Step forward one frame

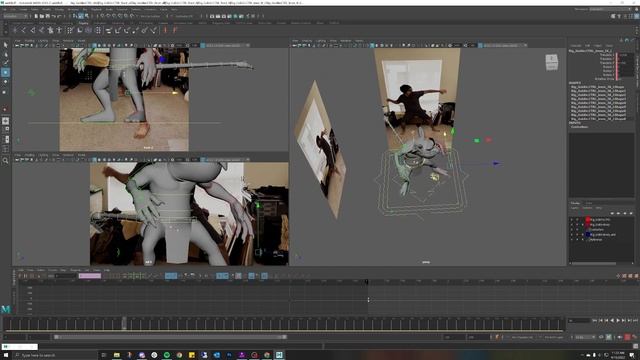(624, 321)
